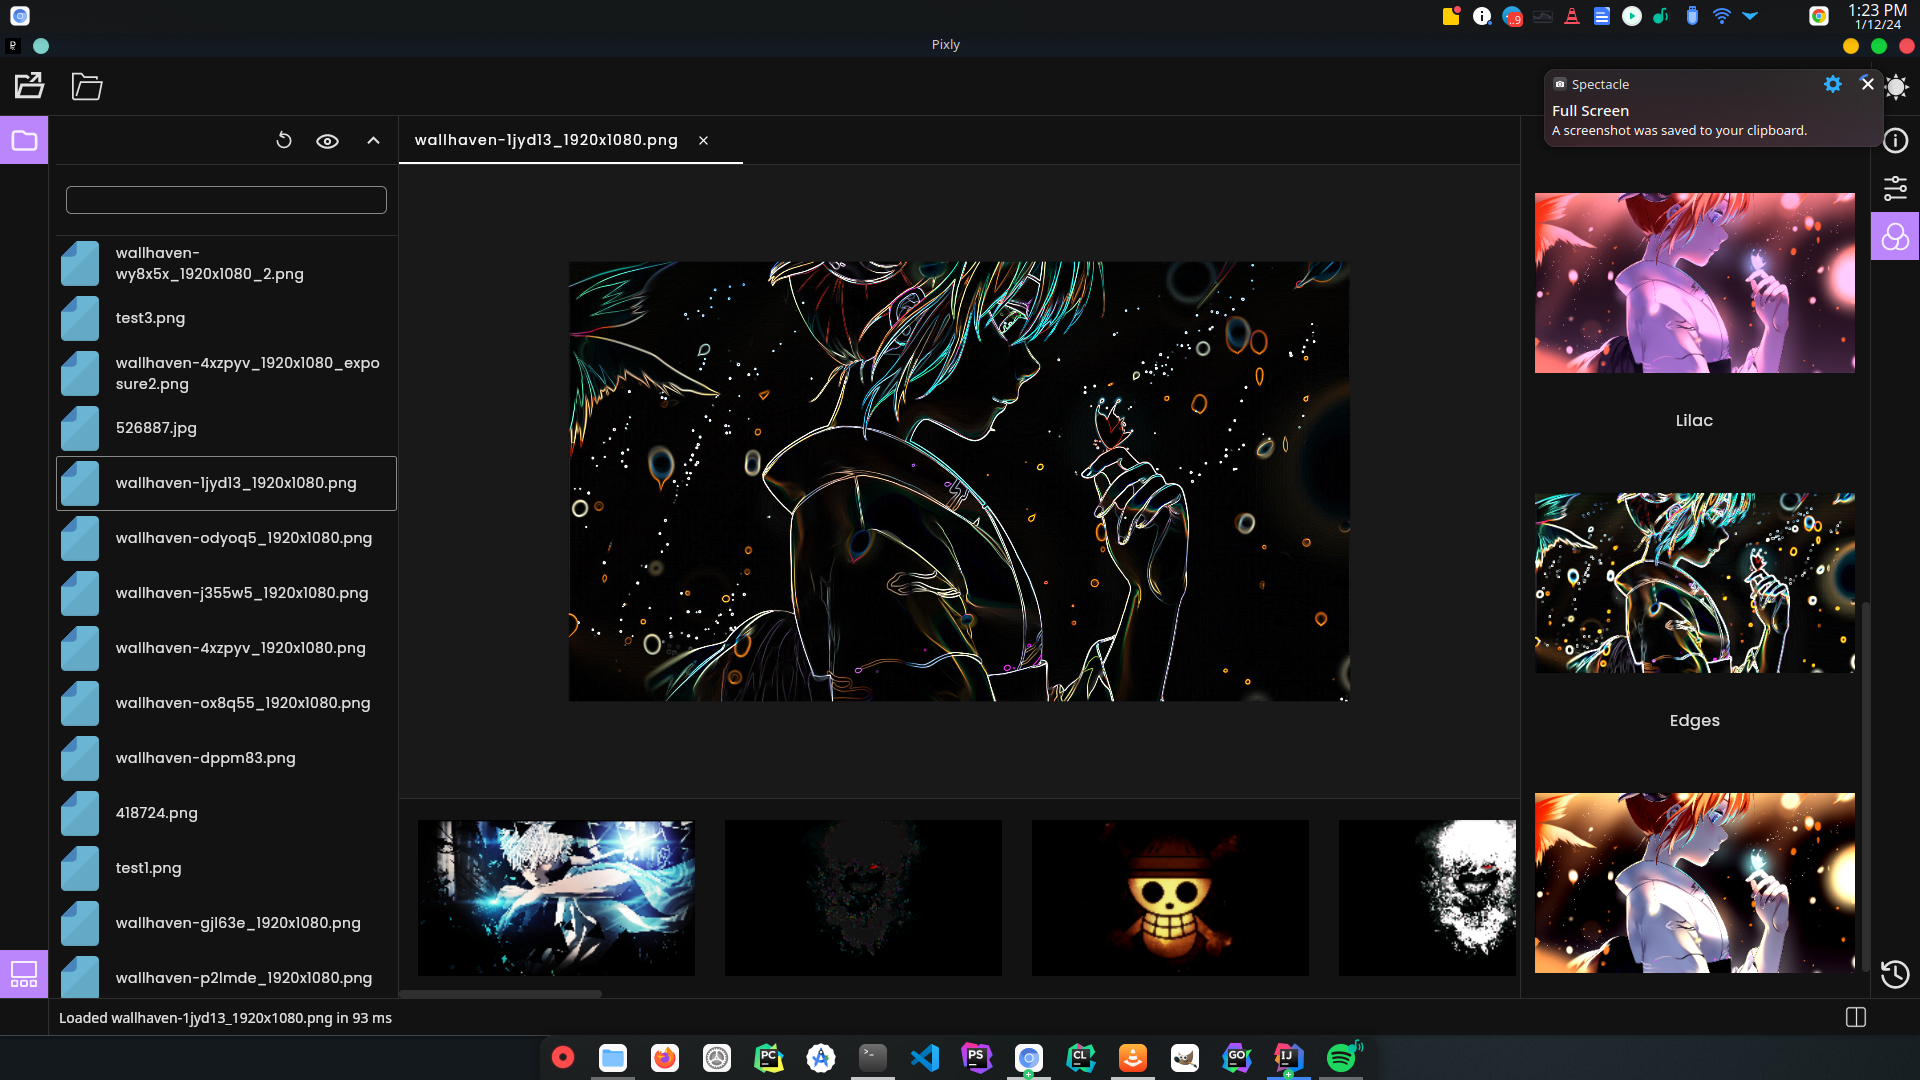
Task: Toggle the light/dark theme sun icon
Action: coord(1896,87)
